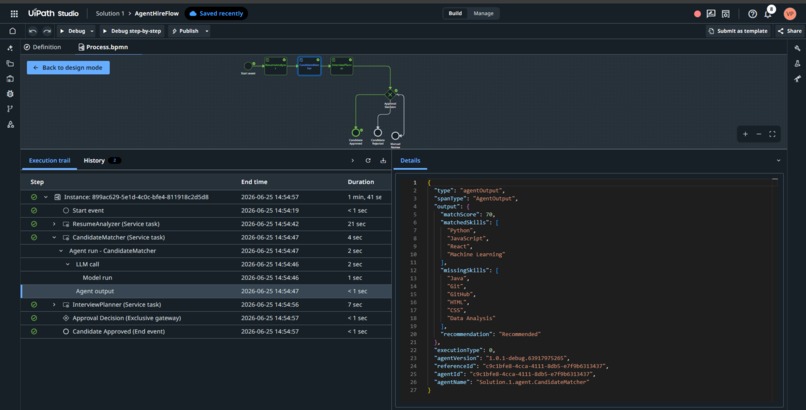The width and height of the screenshot is (806, 410).
Task: Select the Approval Decision gateway node on canvas
Action: click(x=390, y=95)
